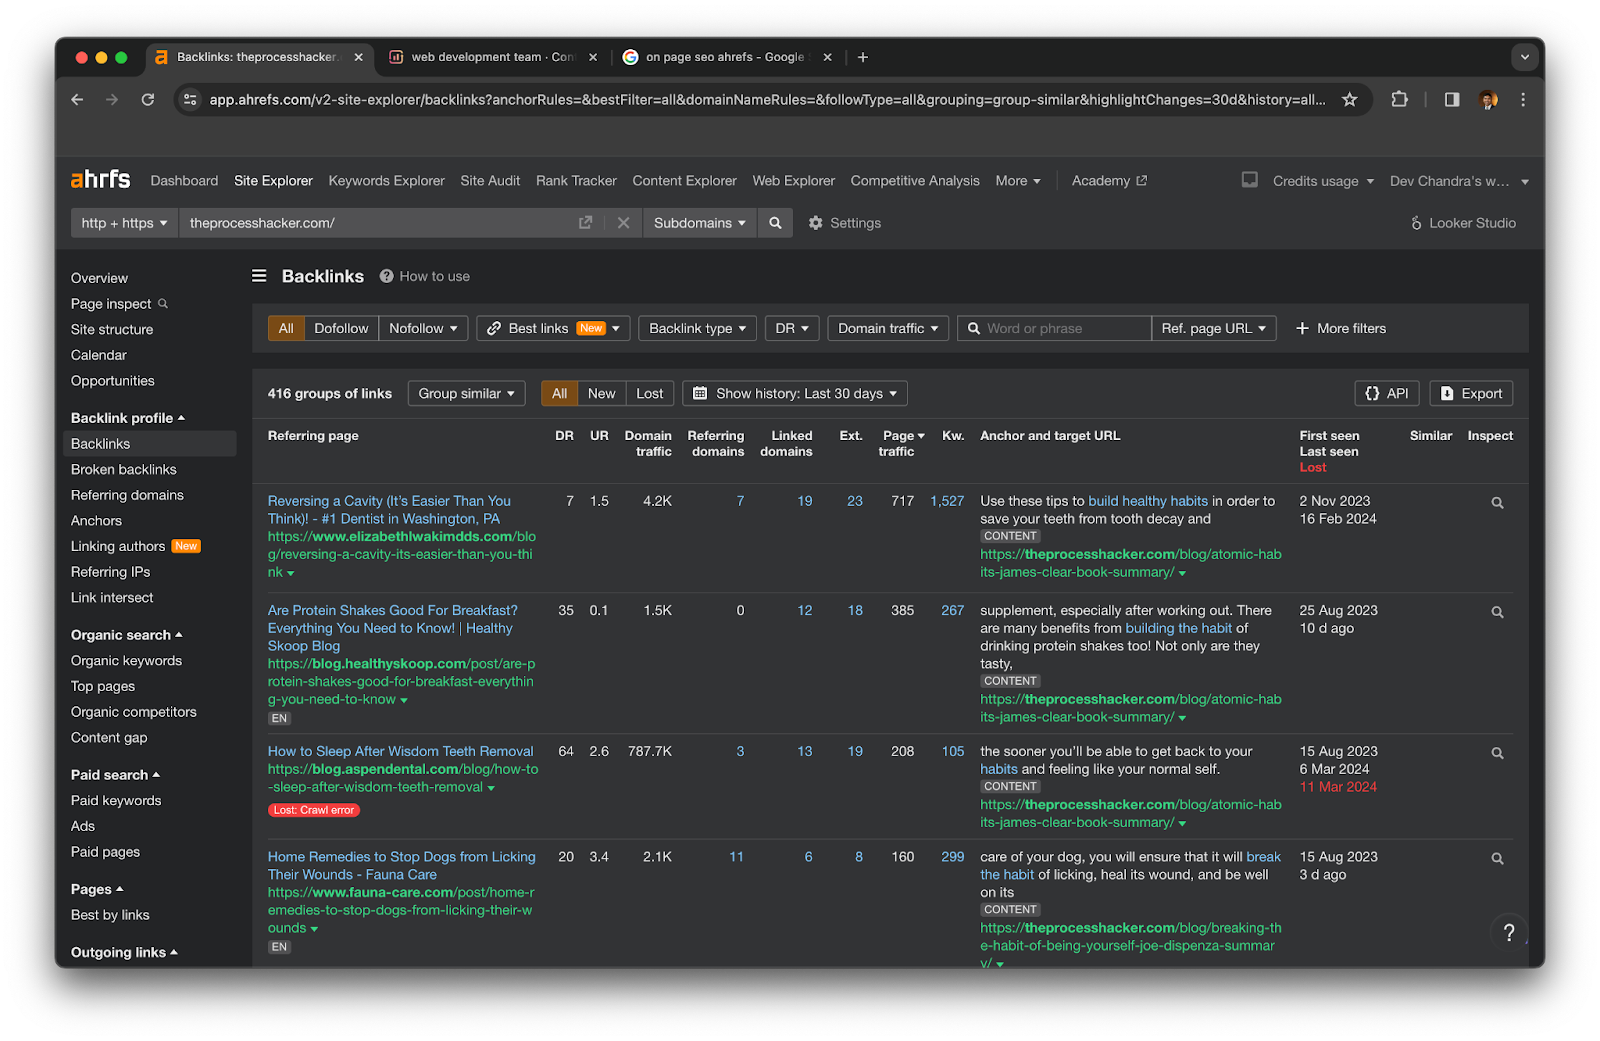The image size is (1600, 1041).
Task: Open Site Audit
Action: [490, 181]
